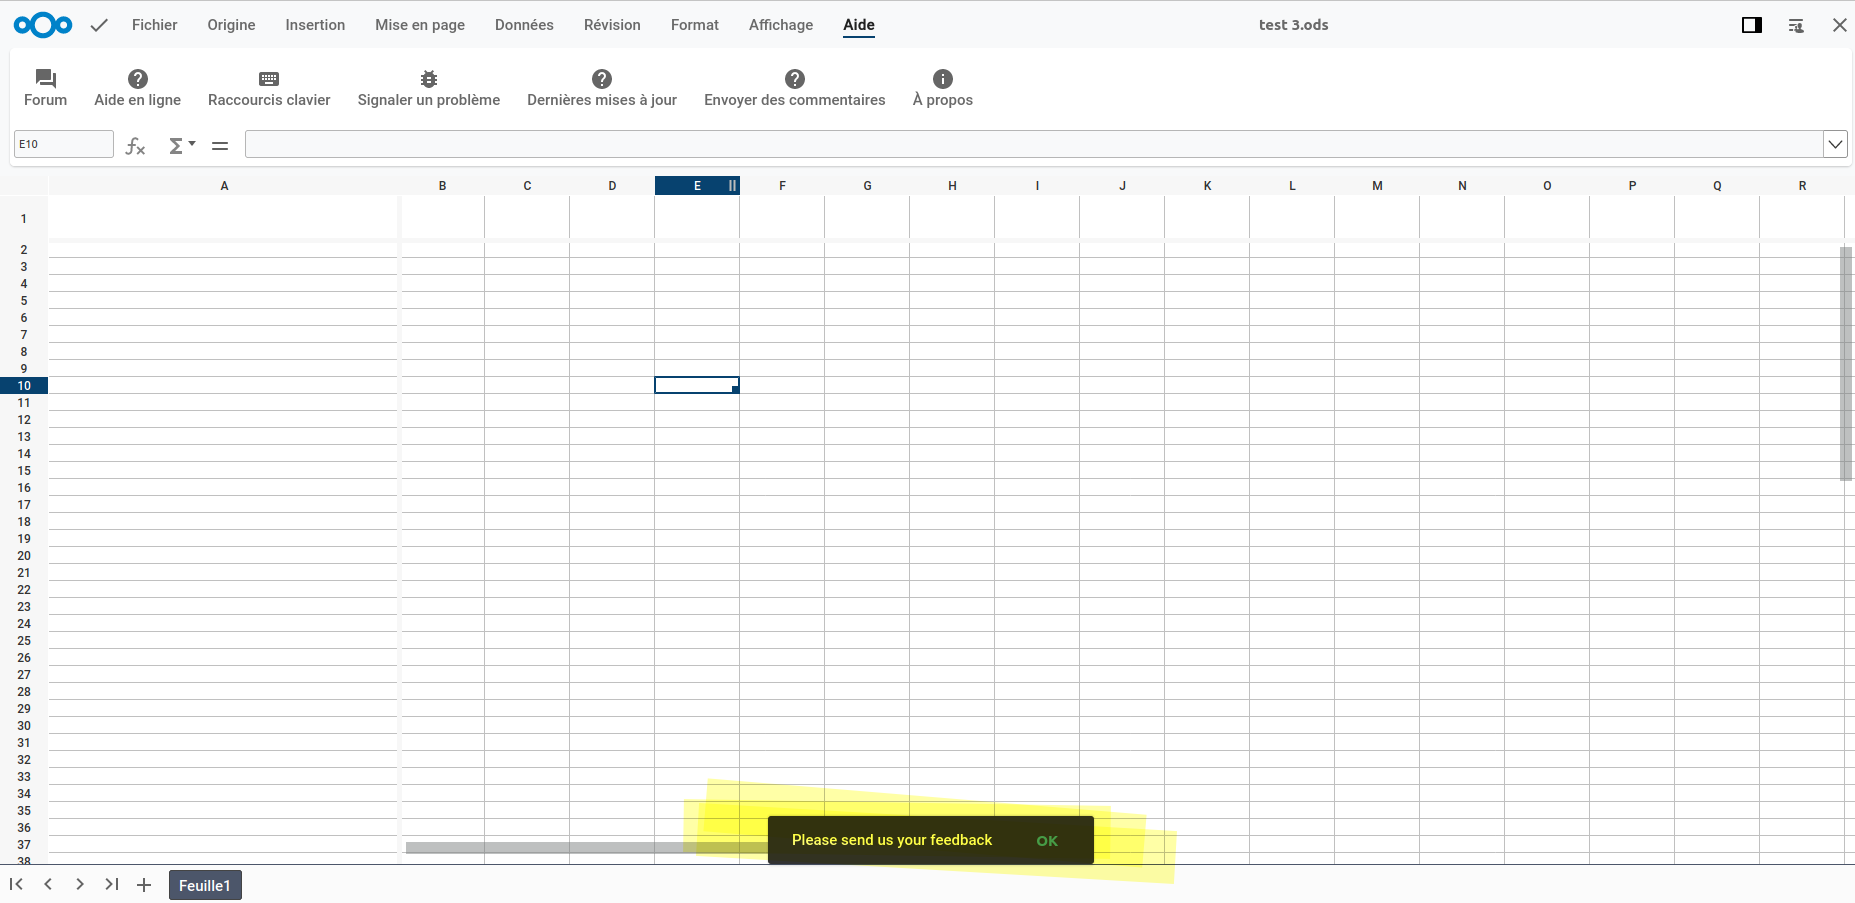Click OK on the feedback notification

point(1047,841)
